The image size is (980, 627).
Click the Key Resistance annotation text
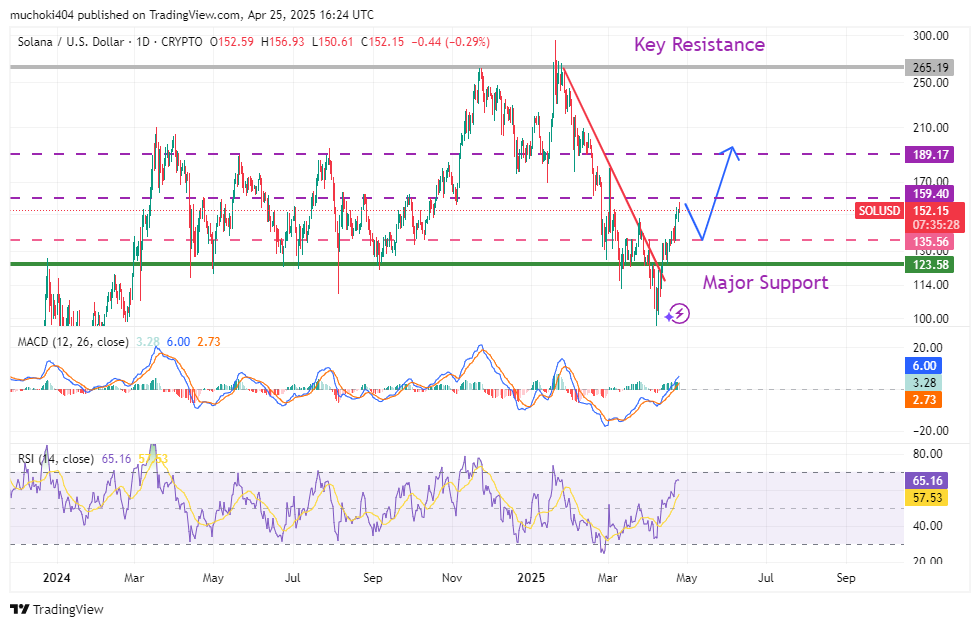coord(699,45)
